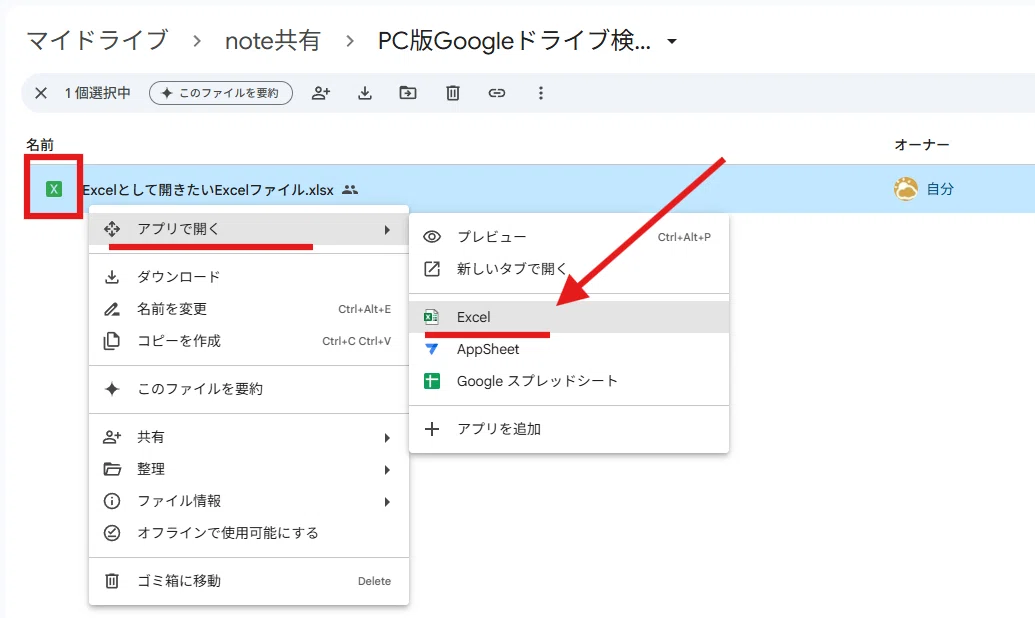Screen dimensions: 1035x618
Task: Choose ダウンロード from context menu
Action: (x=249, y=277)
